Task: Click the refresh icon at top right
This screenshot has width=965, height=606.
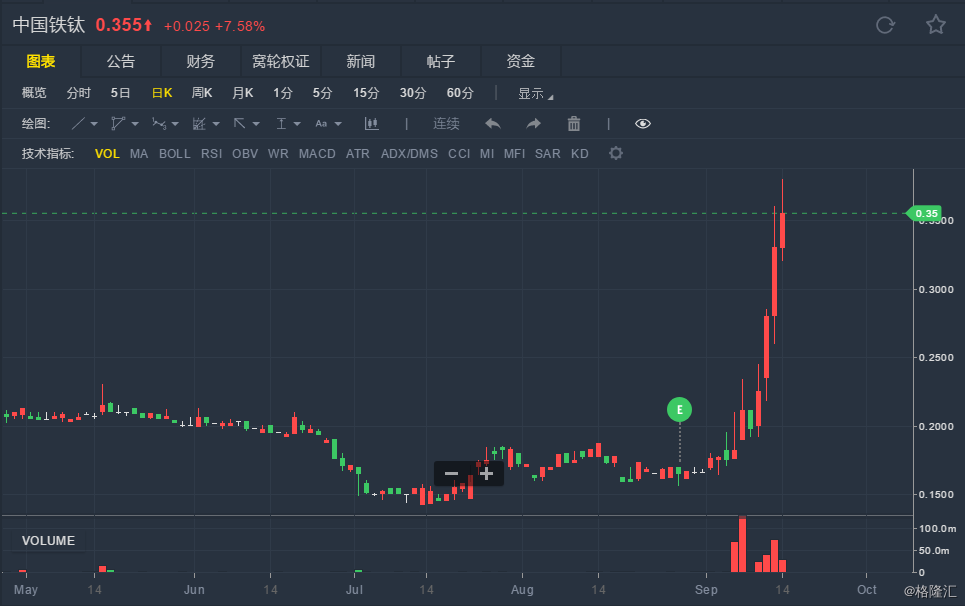Action: click(x=885, y=25)
